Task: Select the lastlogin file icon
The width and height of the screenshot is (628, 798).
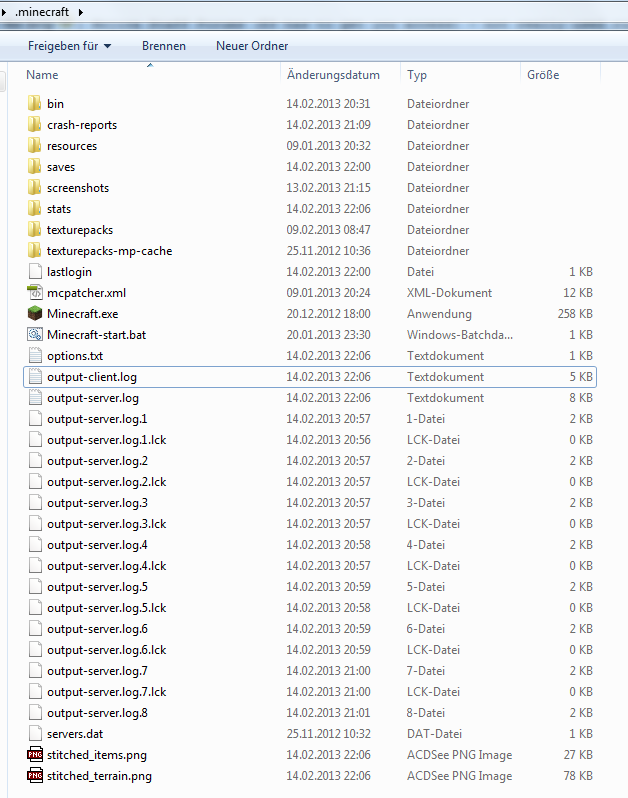Action: (35, 272)
